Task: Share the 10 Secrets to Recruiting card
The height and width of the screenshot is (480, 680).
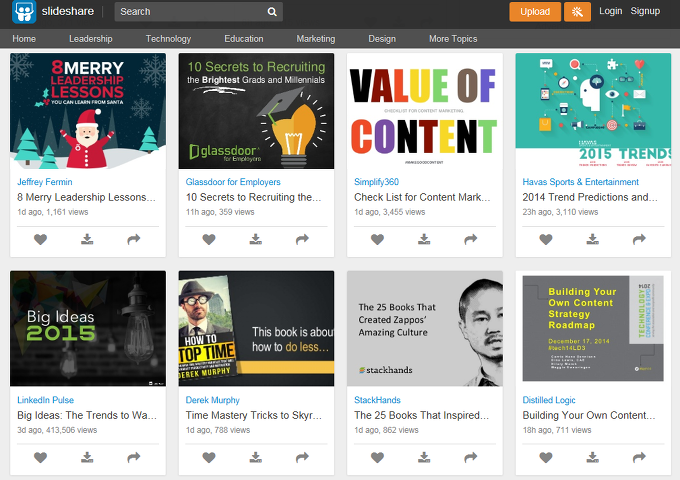Action: tap(302, 239)
